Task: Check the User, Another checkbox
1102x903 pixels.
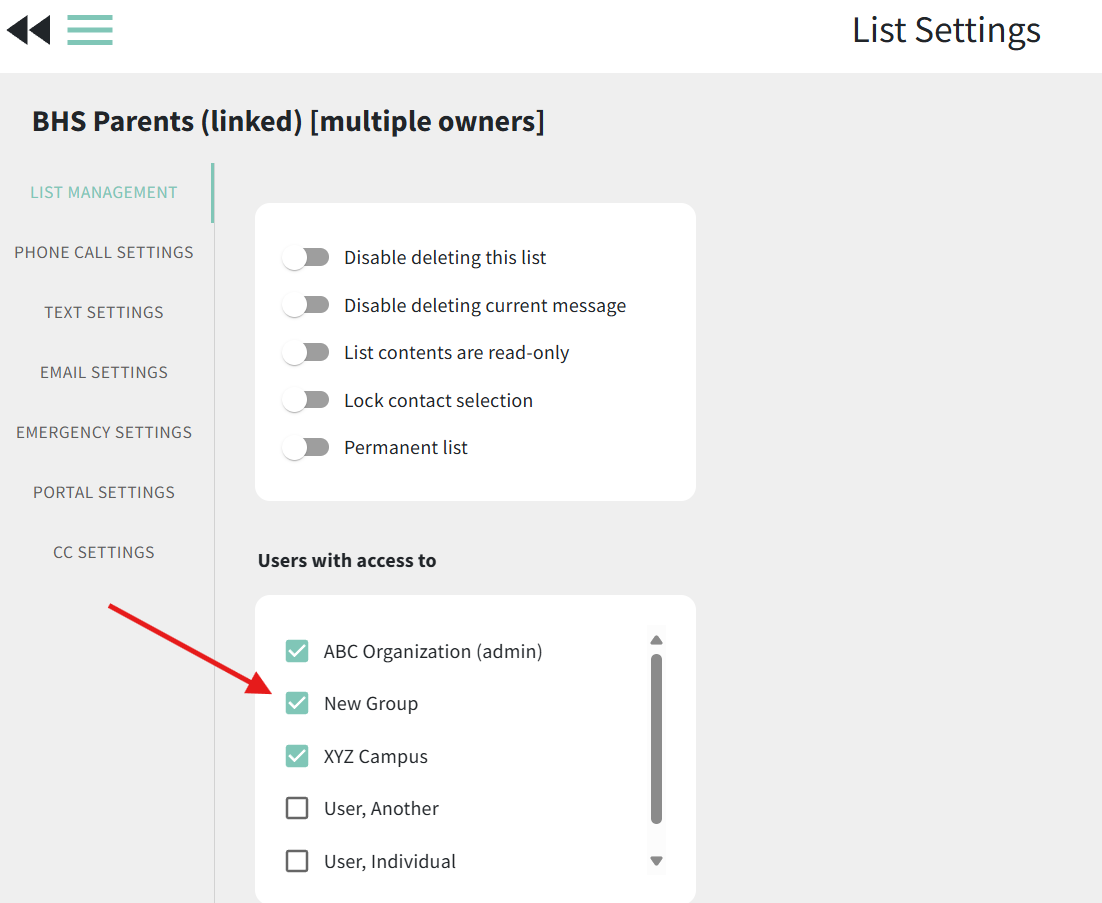Action: click(297, 808)
